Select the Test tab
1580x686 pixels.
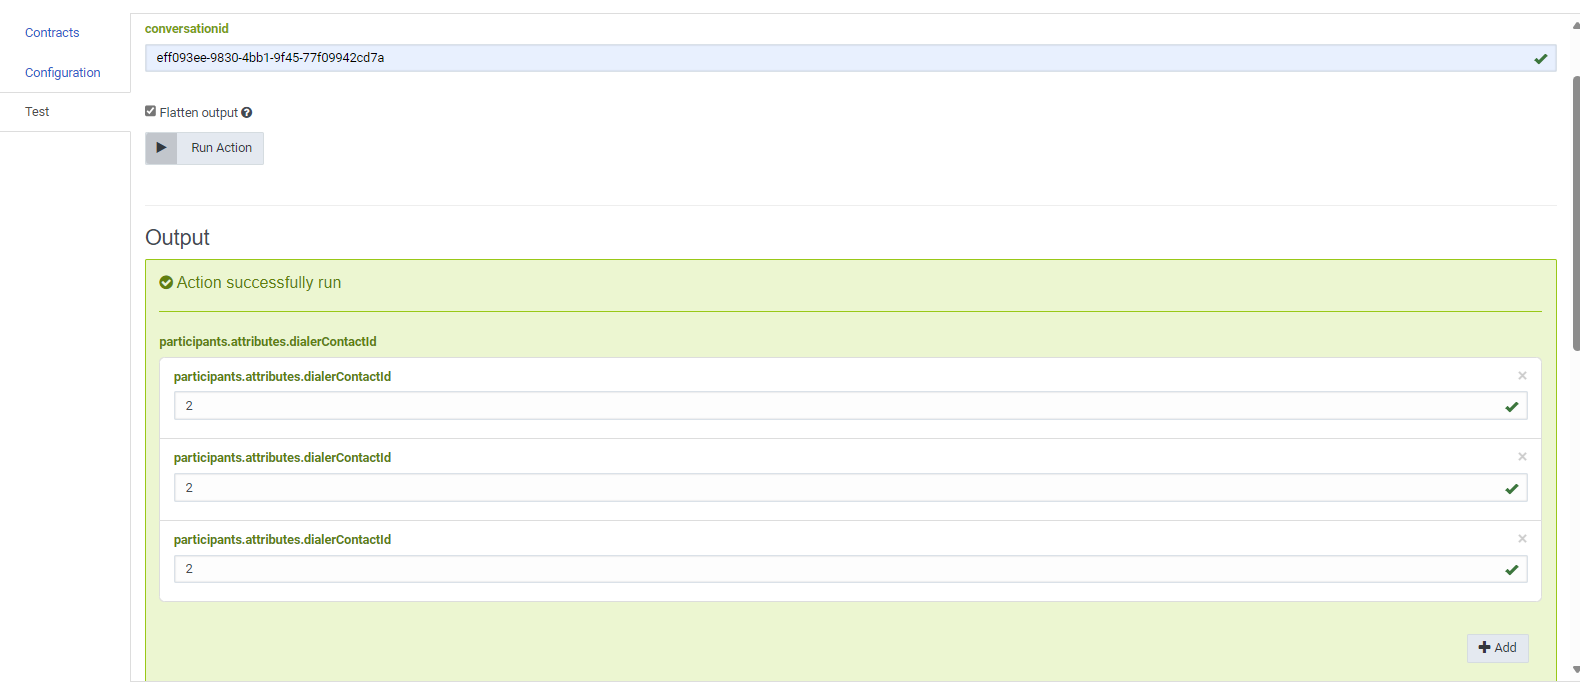pos(37,112)
